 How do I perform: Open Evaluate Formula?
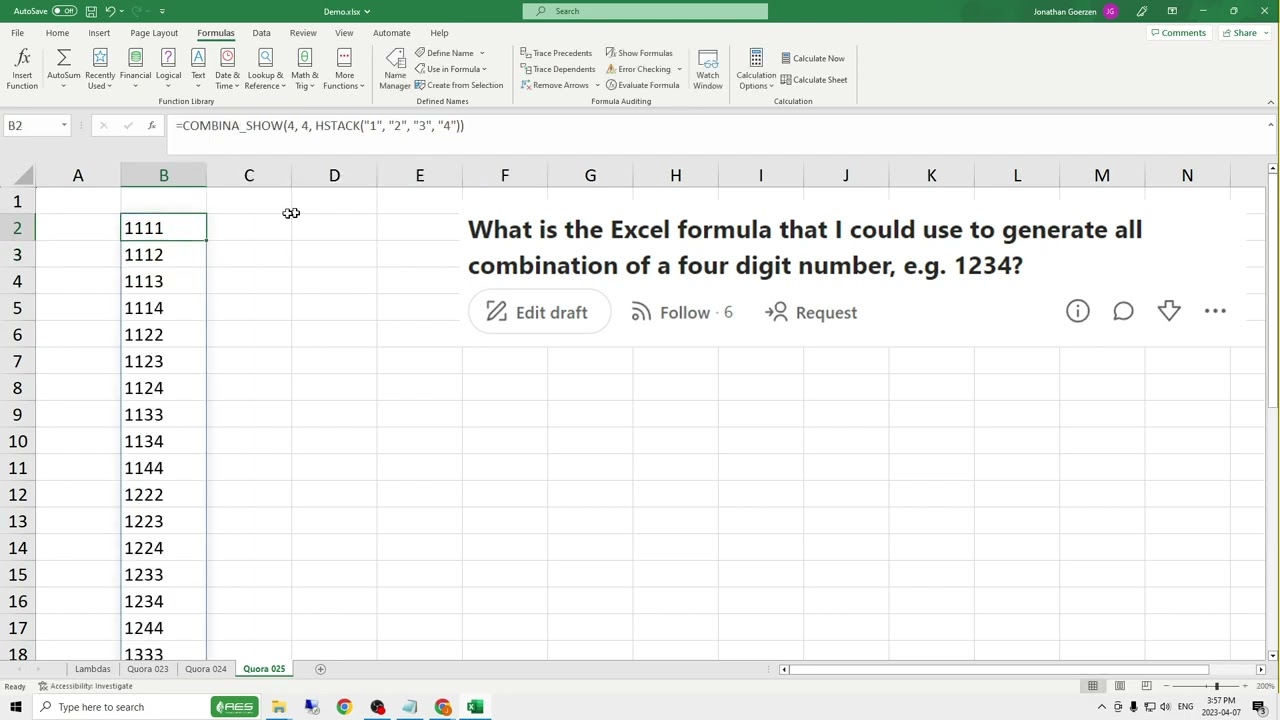click(642, 85)
